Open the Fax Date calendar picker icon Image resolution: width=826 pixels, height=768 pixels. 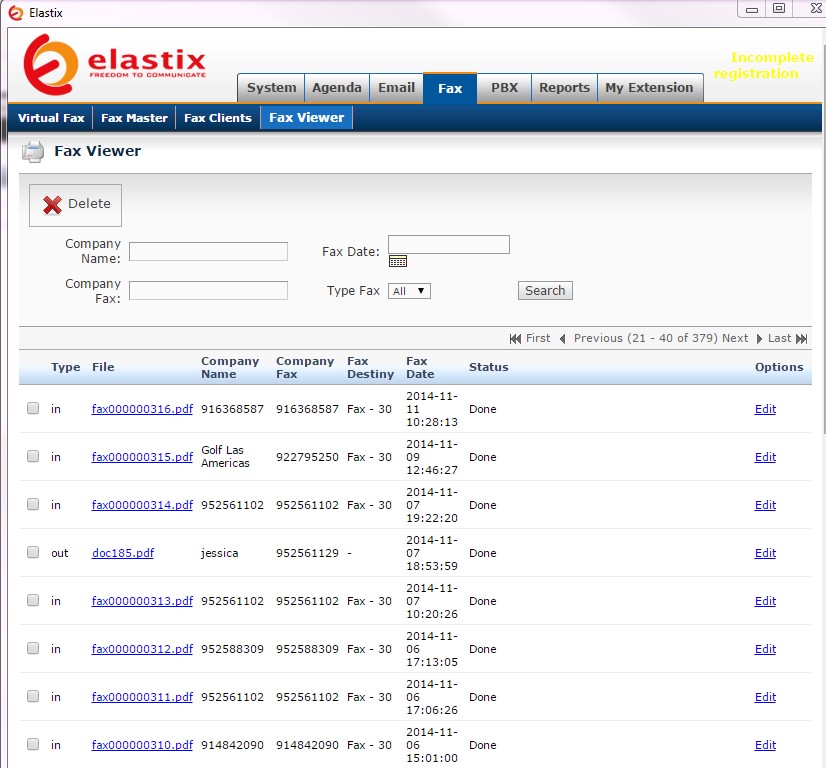(398, 261)
